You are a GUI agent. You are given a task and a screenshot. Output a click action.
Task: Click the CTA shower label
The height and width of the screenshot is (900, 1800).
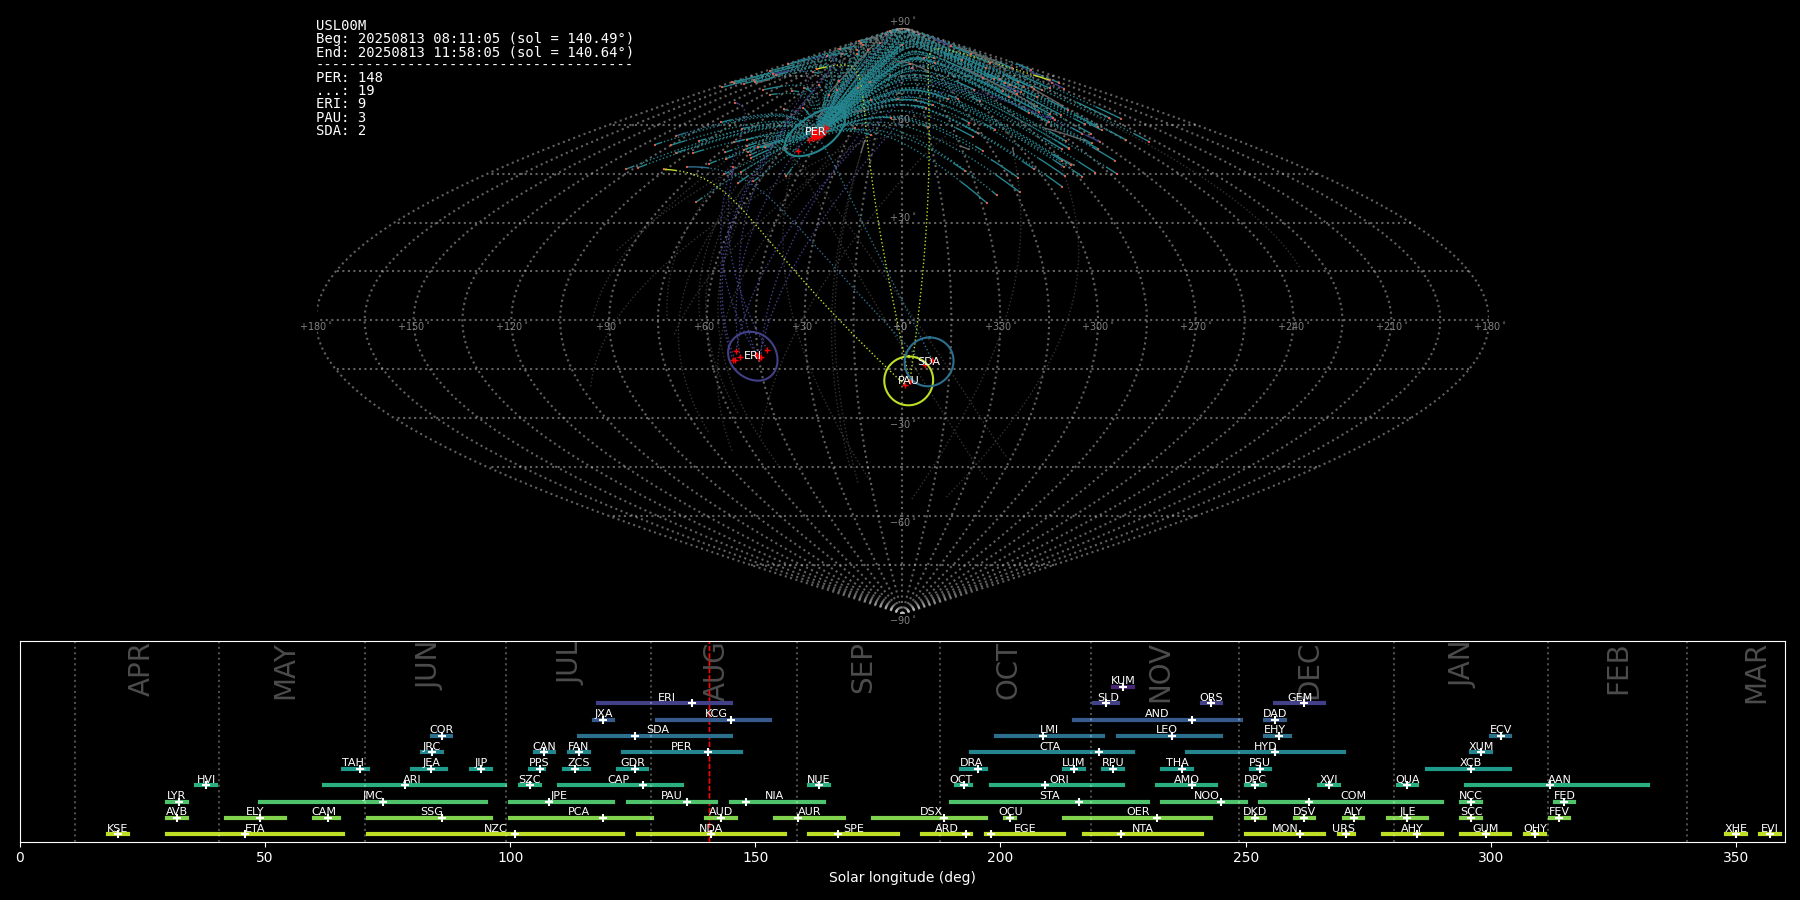(x=1050, y=747)
